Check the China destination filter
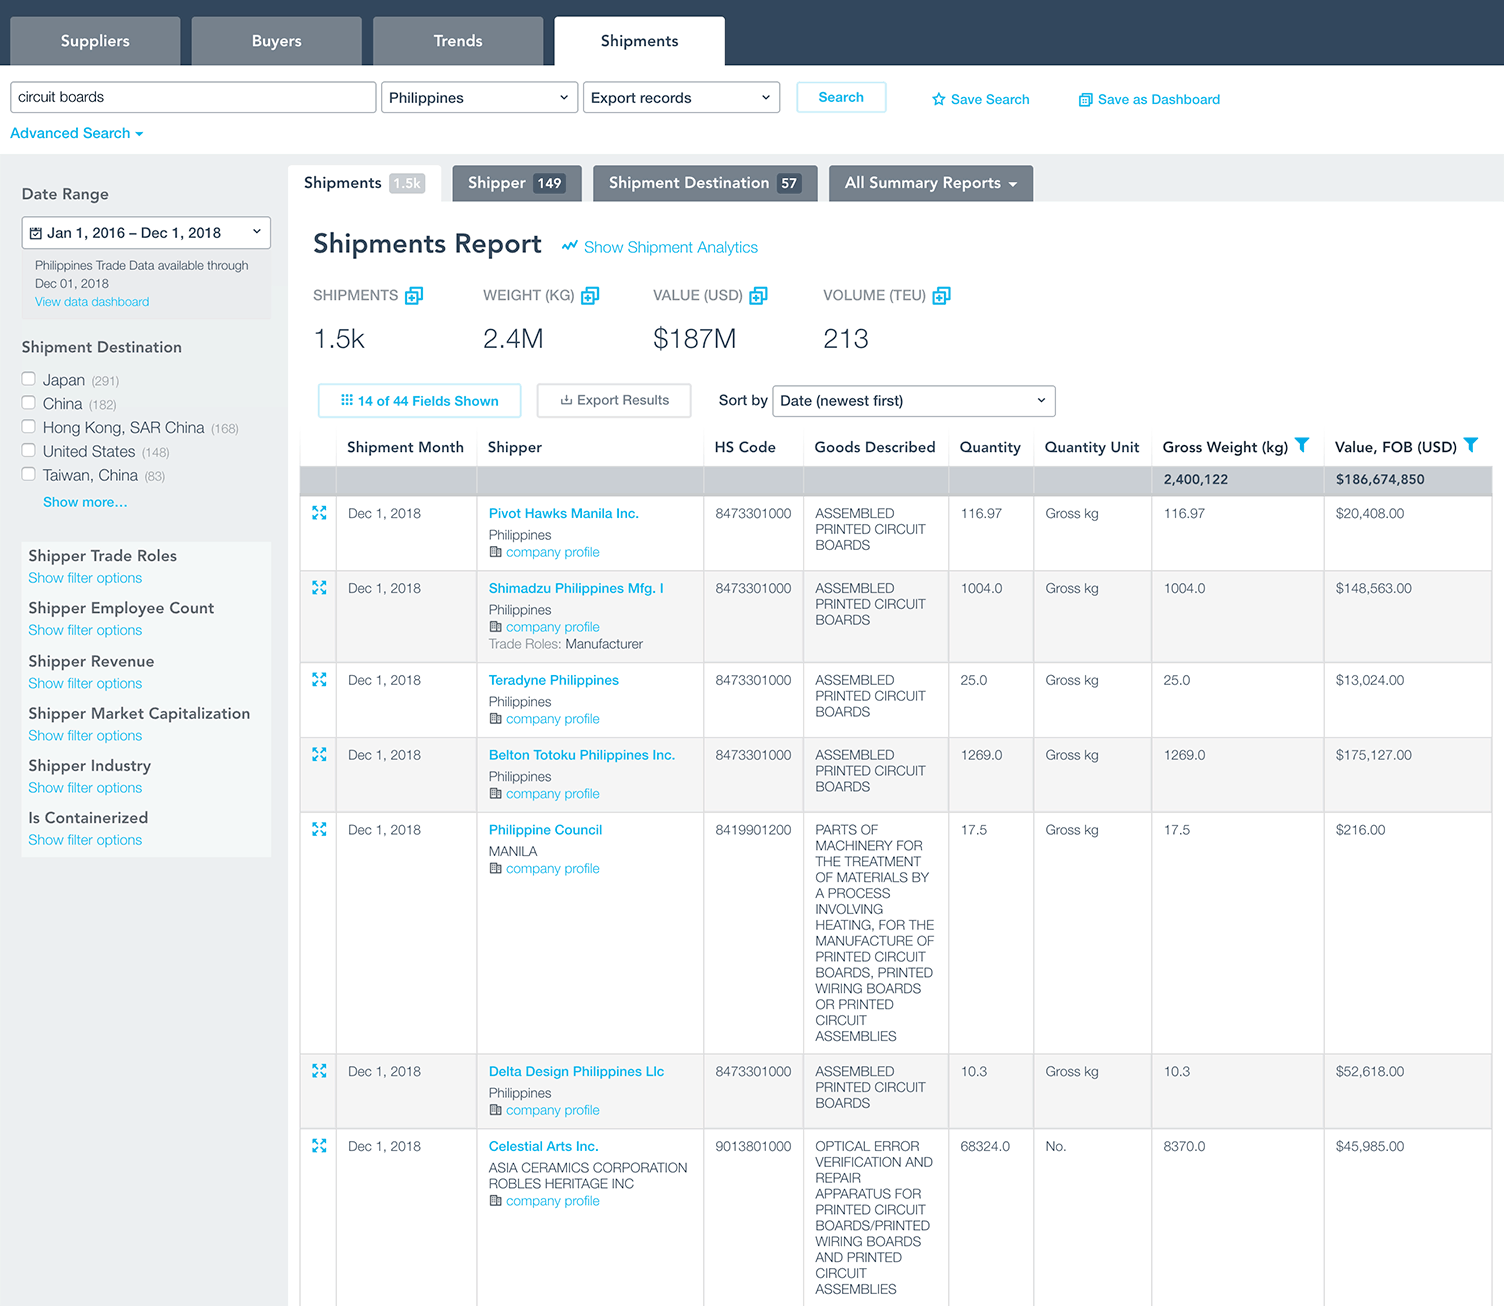1504x1306 pixels. click(x=29, y=403)
